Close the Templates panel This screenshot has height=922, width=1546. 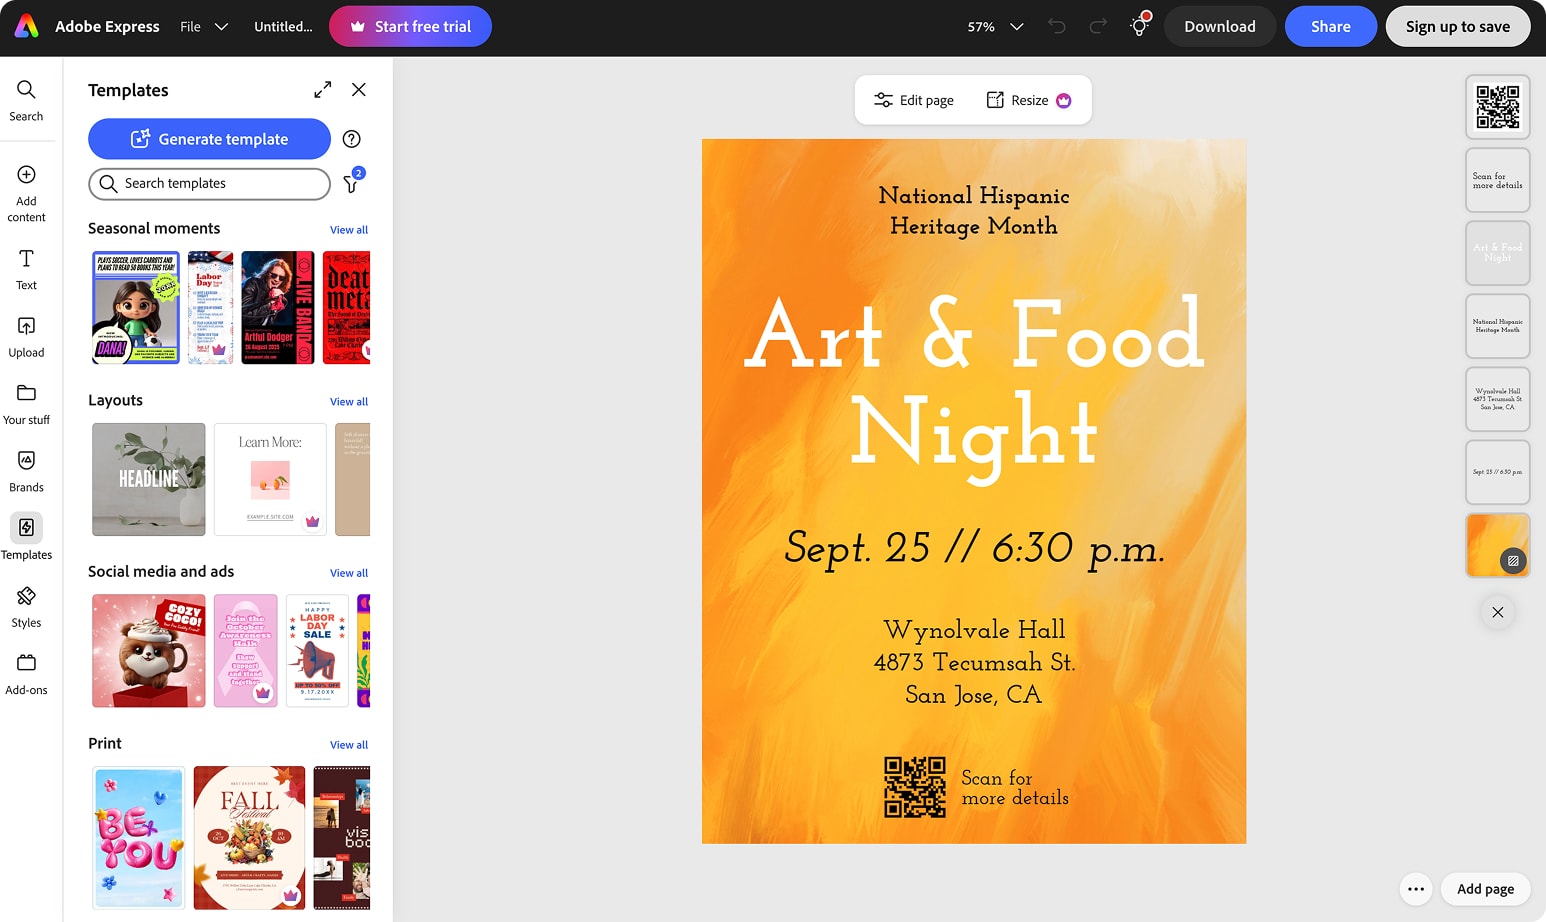pos(359,90)
